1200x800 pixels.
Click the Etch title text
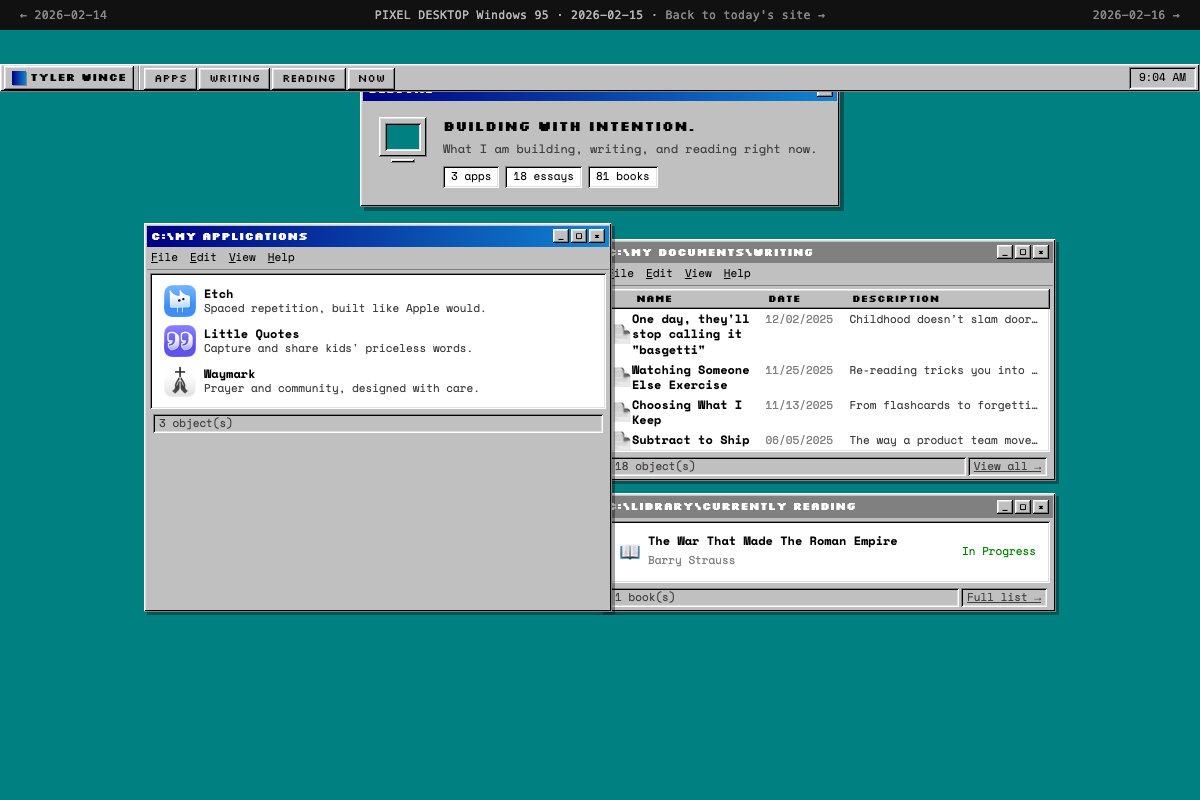[218, 294]
